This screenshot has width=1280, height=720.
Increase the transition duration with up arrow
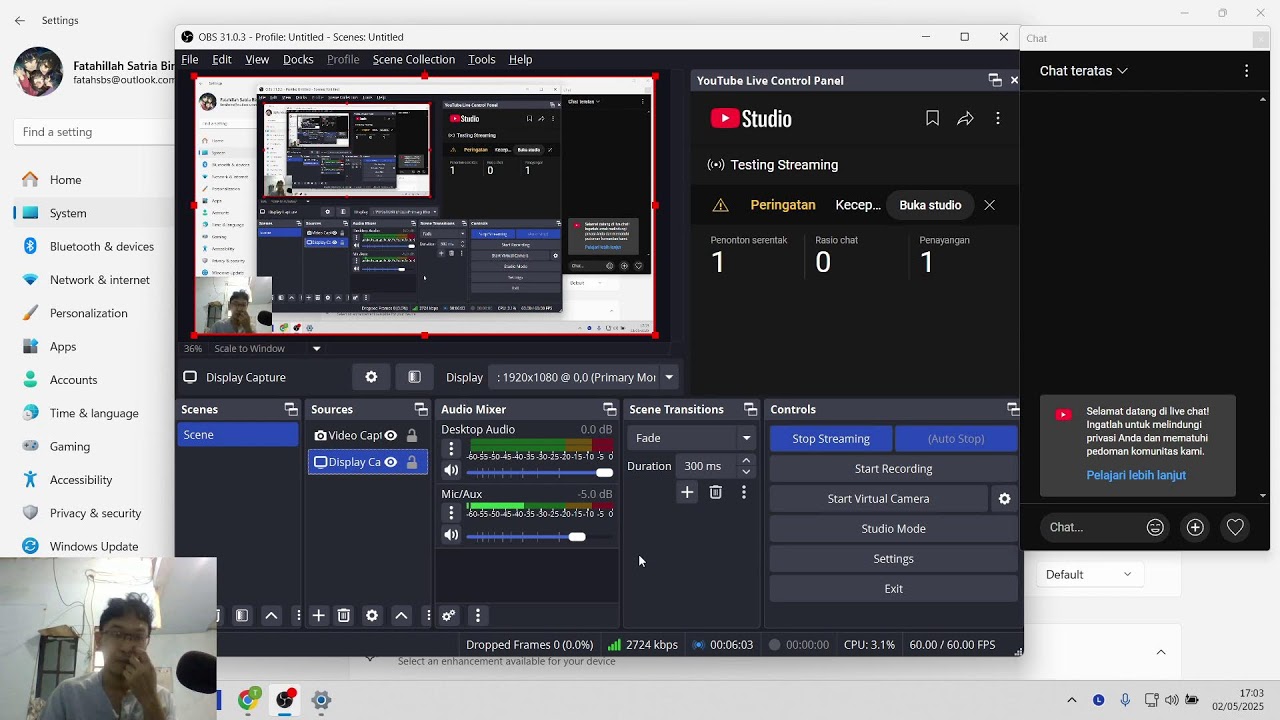746,461
